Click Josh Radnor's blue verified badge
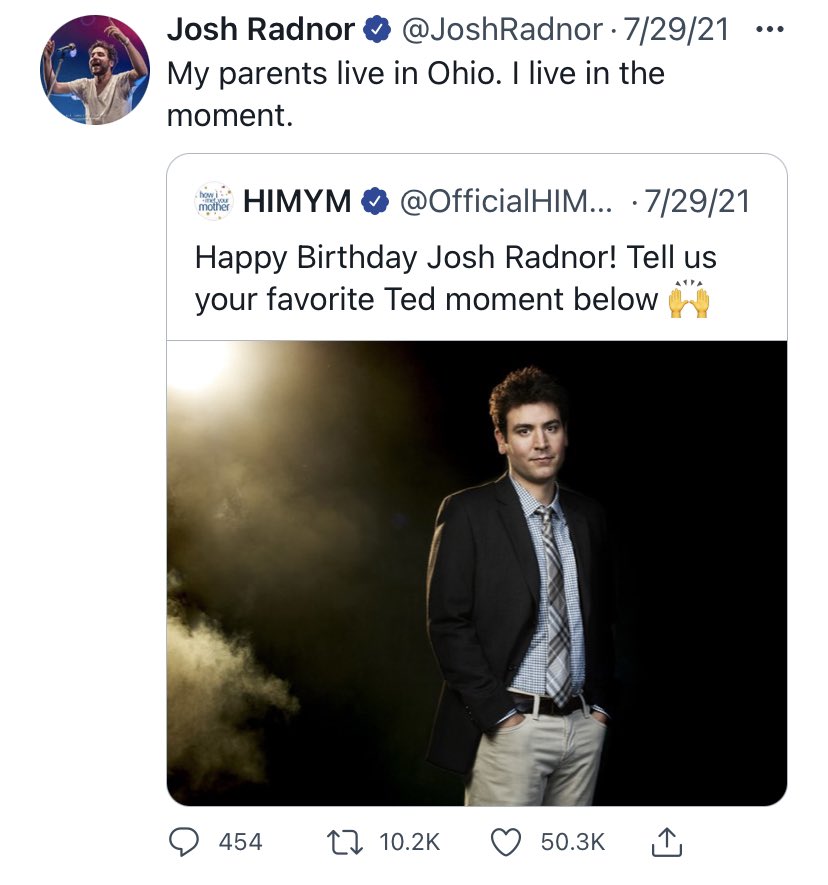828x885 pixels. [377, 31]
